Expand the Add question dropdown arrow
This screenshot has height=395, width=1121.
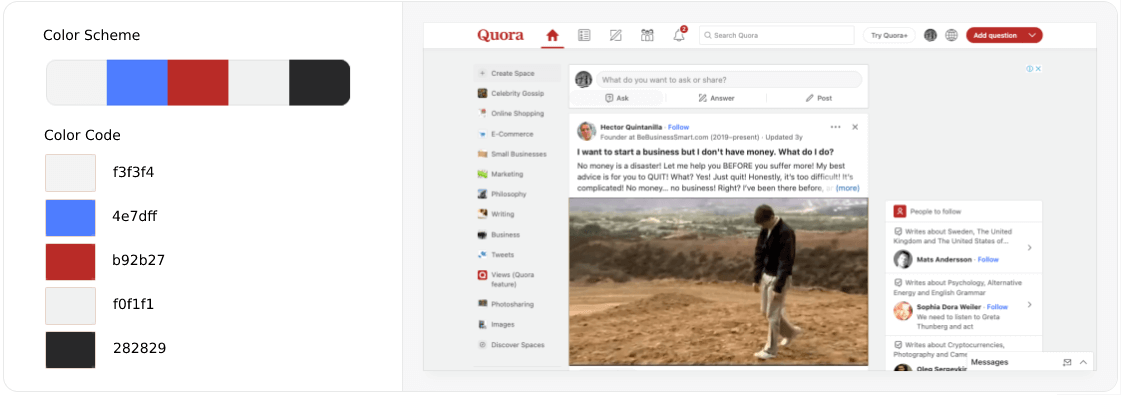pyautogui.click(x=1031, y=35)
